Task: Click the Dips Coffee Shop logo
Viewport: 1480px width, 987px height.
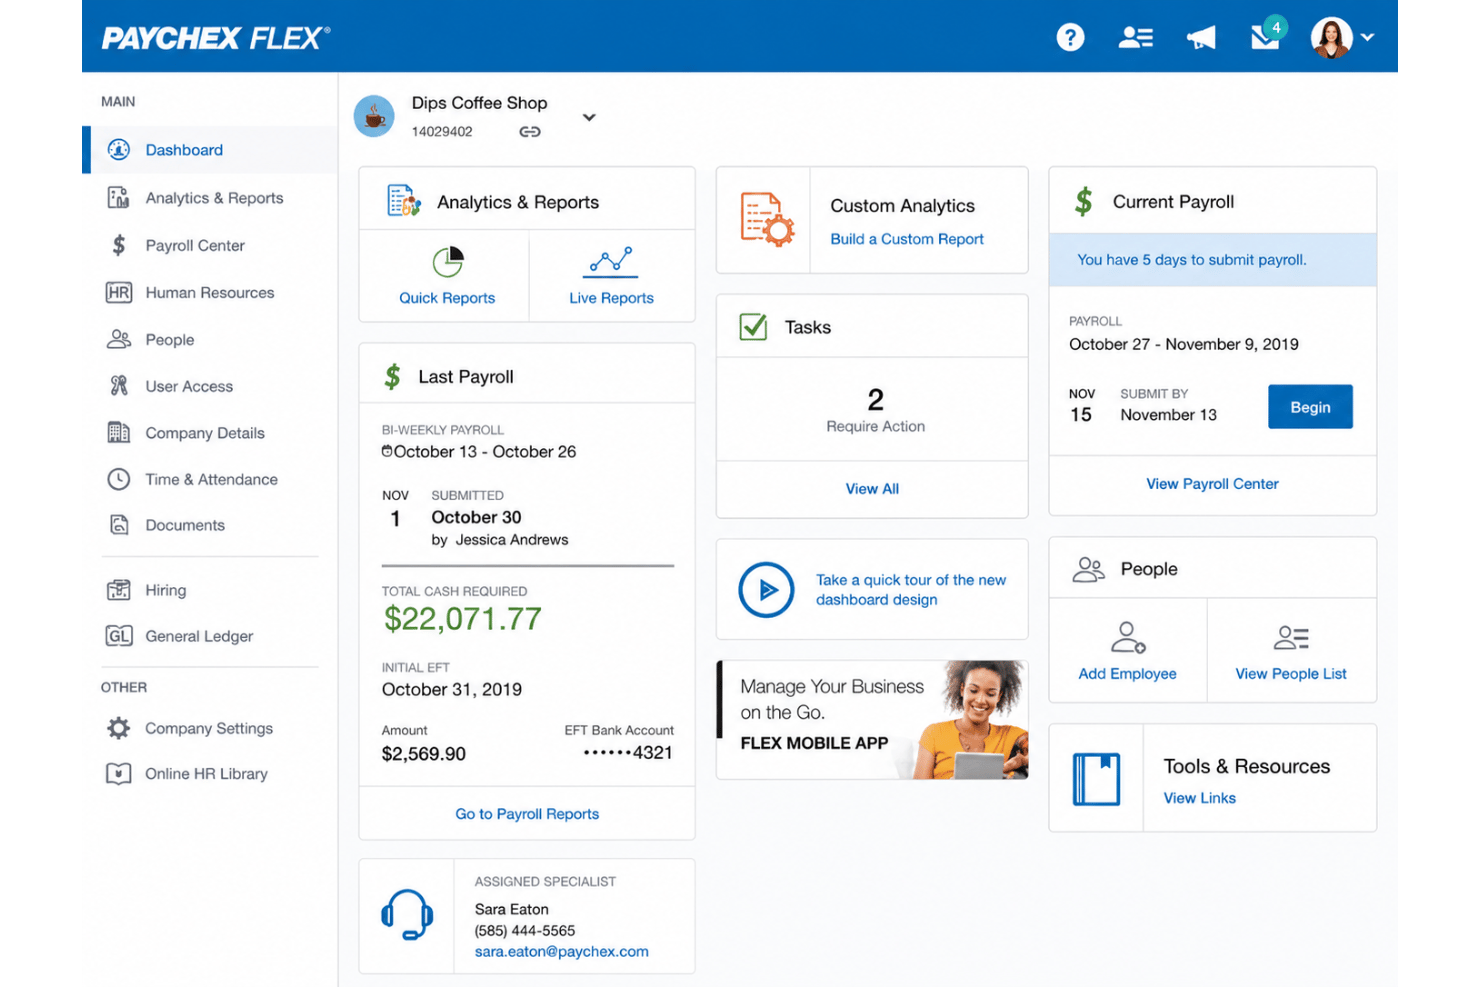Action: [374, 117]
